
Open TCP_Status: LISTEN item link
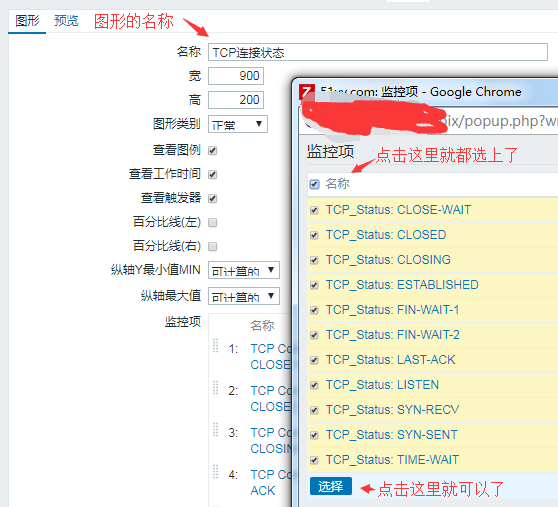(382, 385)
